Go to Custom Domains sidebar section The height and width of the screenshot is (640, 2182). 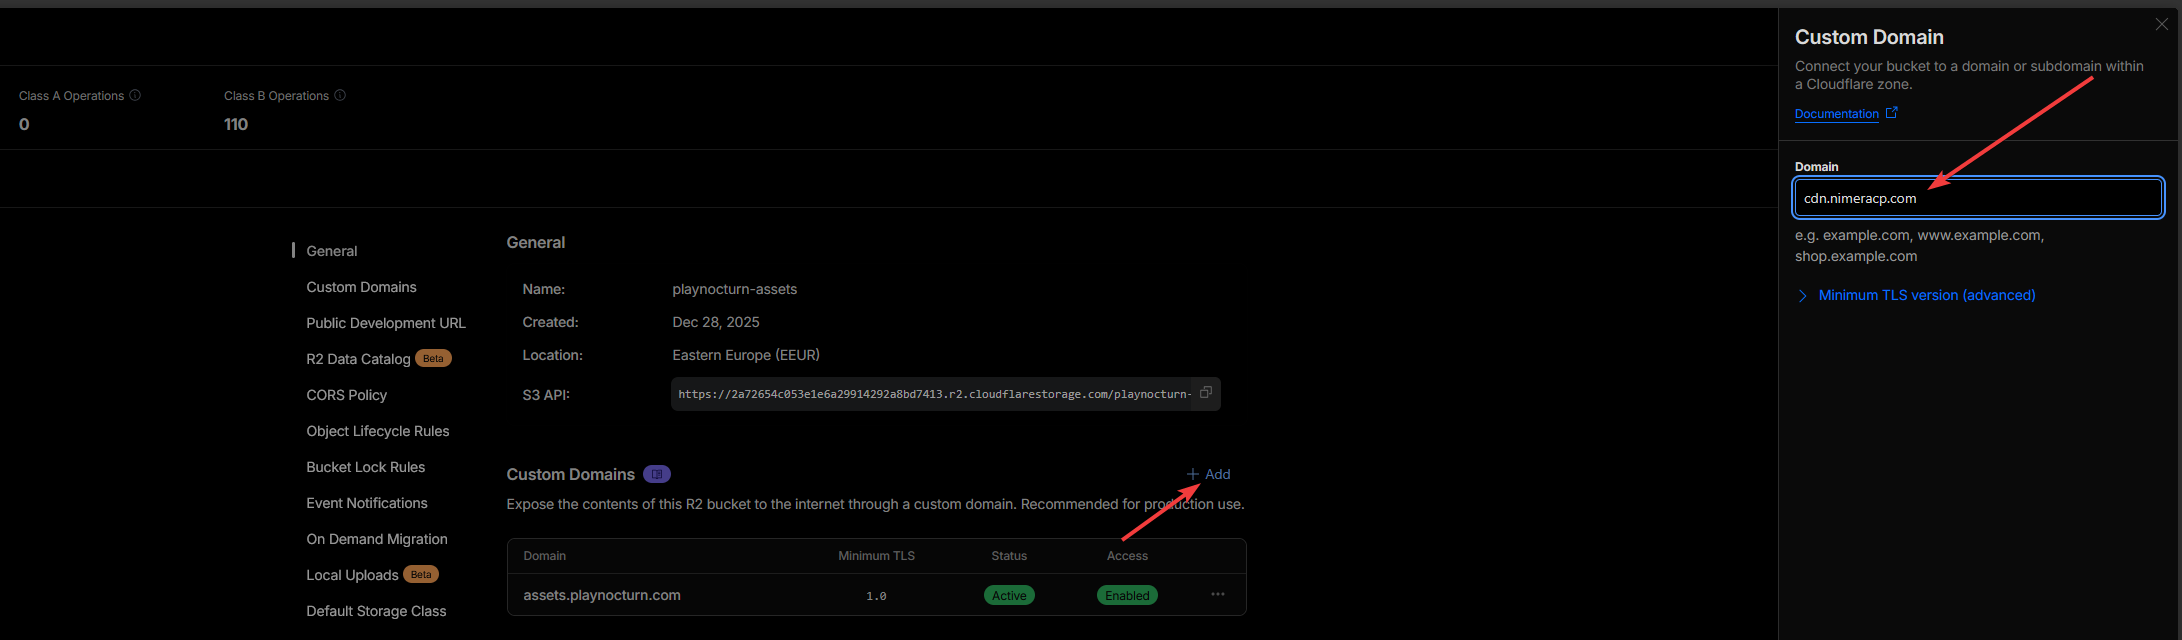[361, 287]
